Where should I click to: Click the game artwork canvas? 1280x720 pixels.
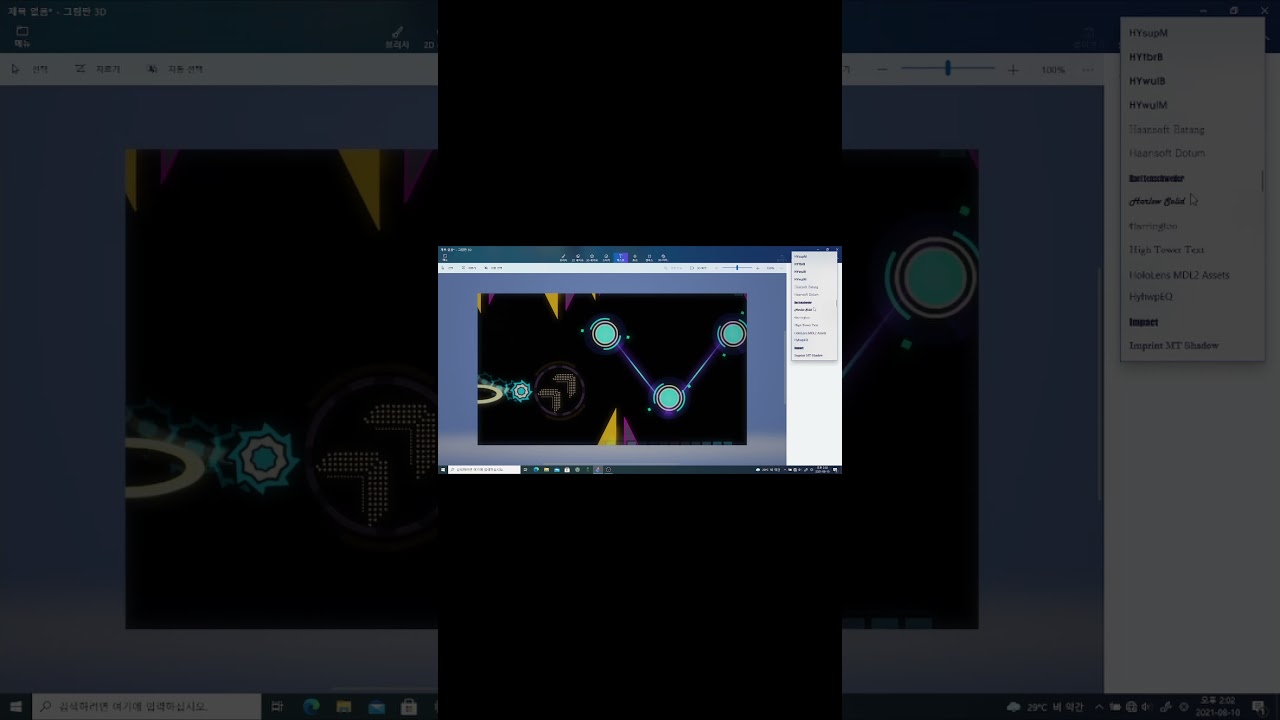pos(612,369)
